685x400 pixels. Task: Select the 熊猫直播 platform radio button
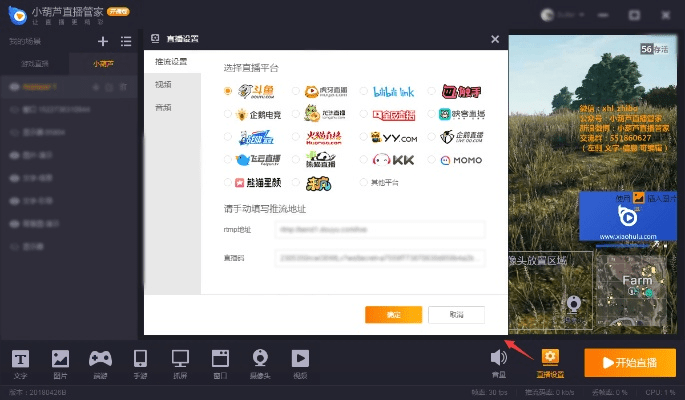(296, 159)
